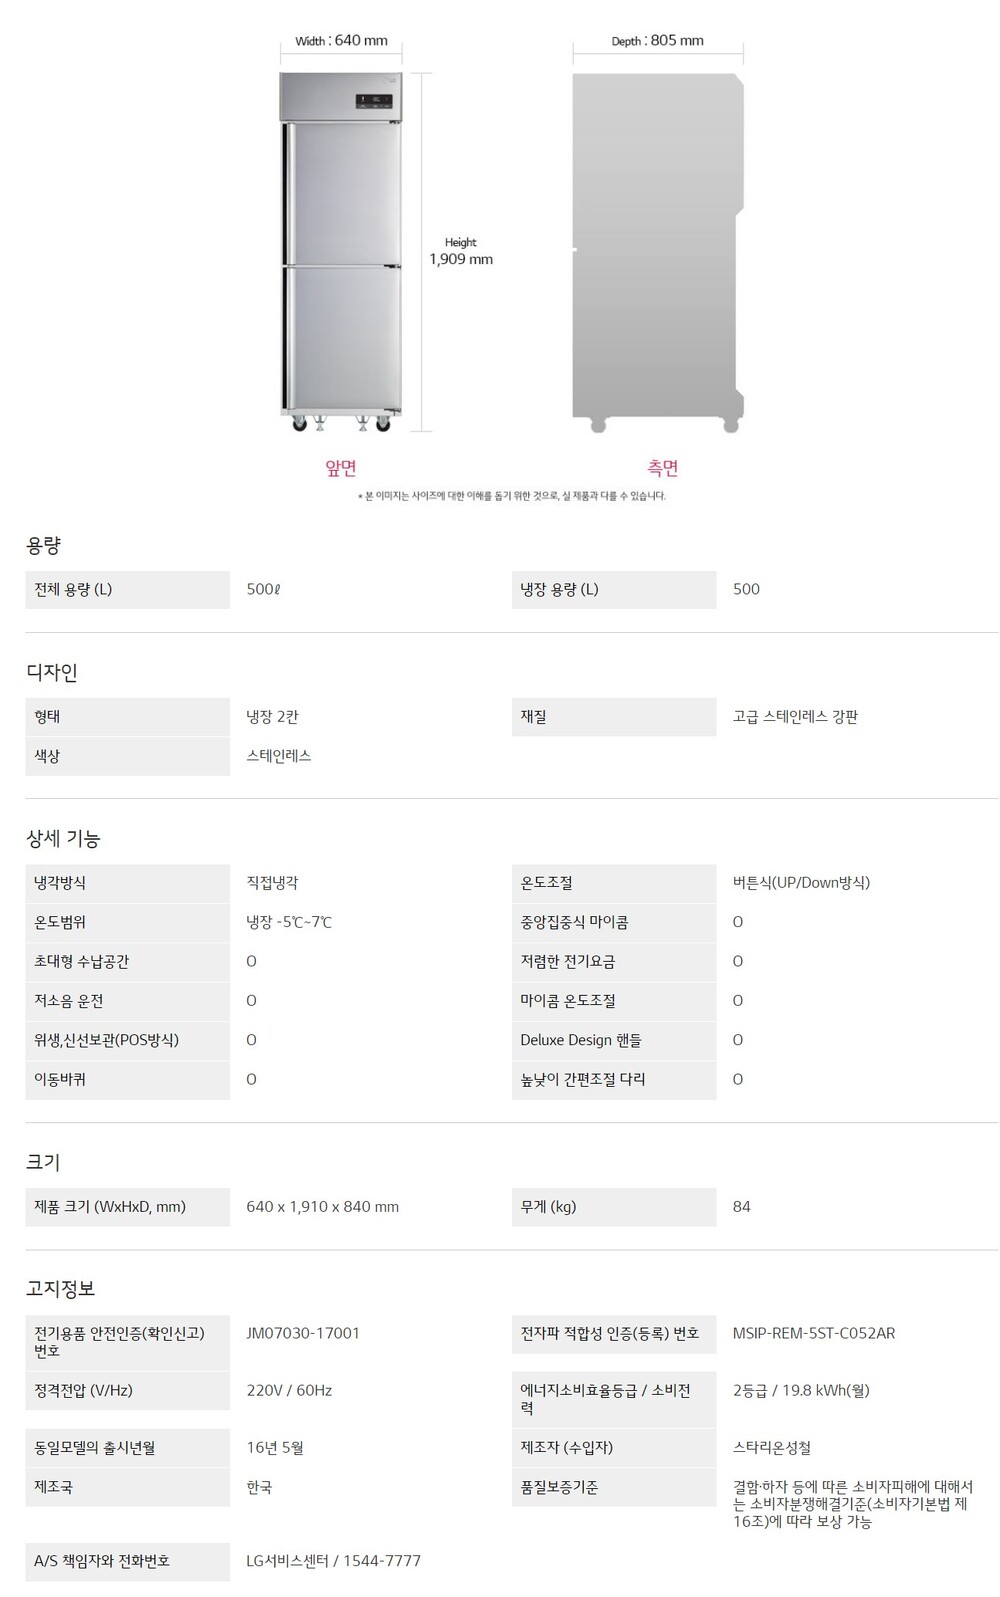Viewport: 1000px width, 1597px height.
Task: Select the 크기 section heading
Action: point(44,1162)
